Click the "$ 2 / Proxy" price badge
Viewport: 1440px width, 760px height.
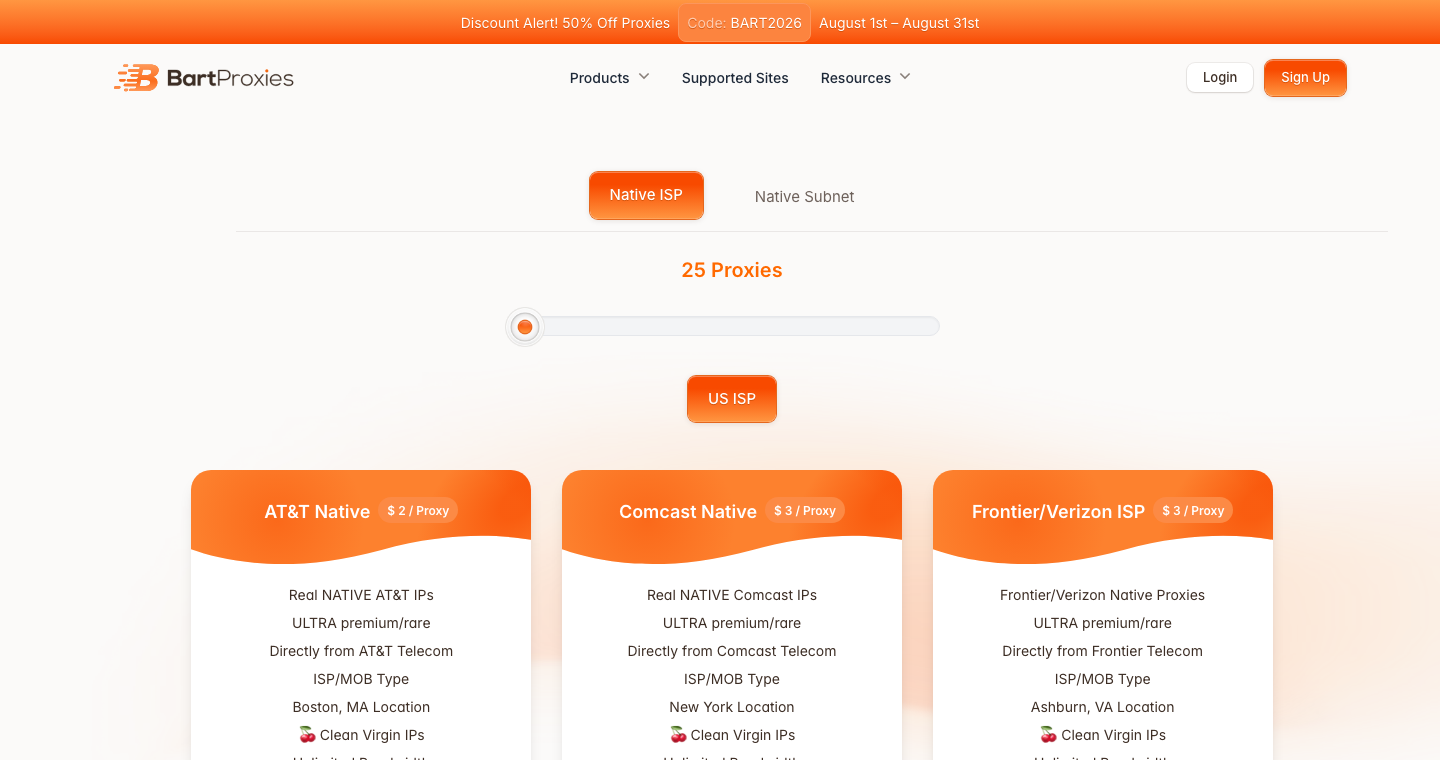418,511
